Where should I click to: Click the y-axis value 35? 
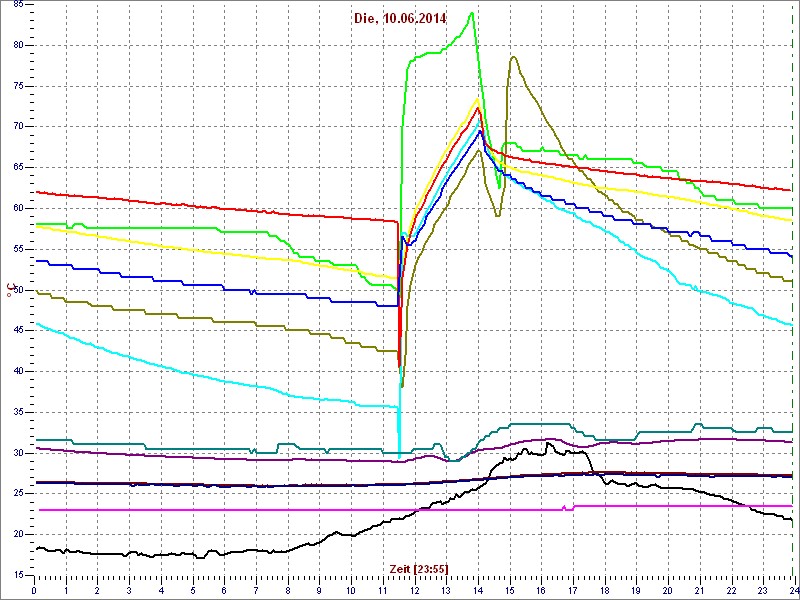pos(16,413)
